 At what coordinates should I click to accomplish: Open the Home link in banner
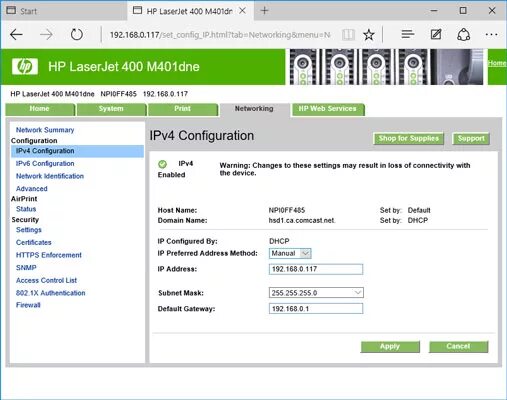tap(497, 63)
